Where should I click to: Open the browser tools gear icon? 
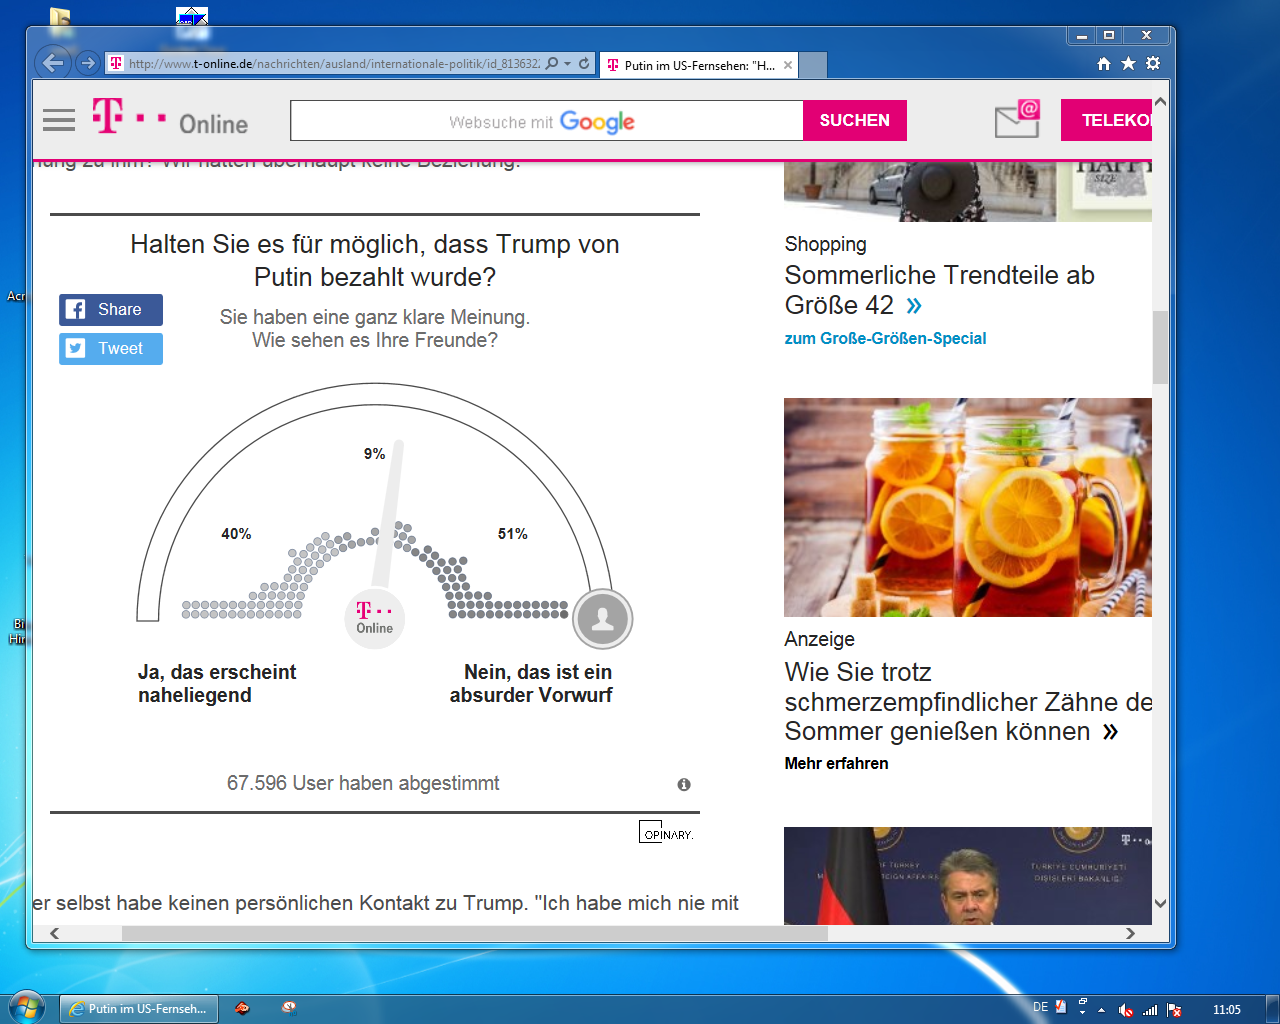(1153, 64)
